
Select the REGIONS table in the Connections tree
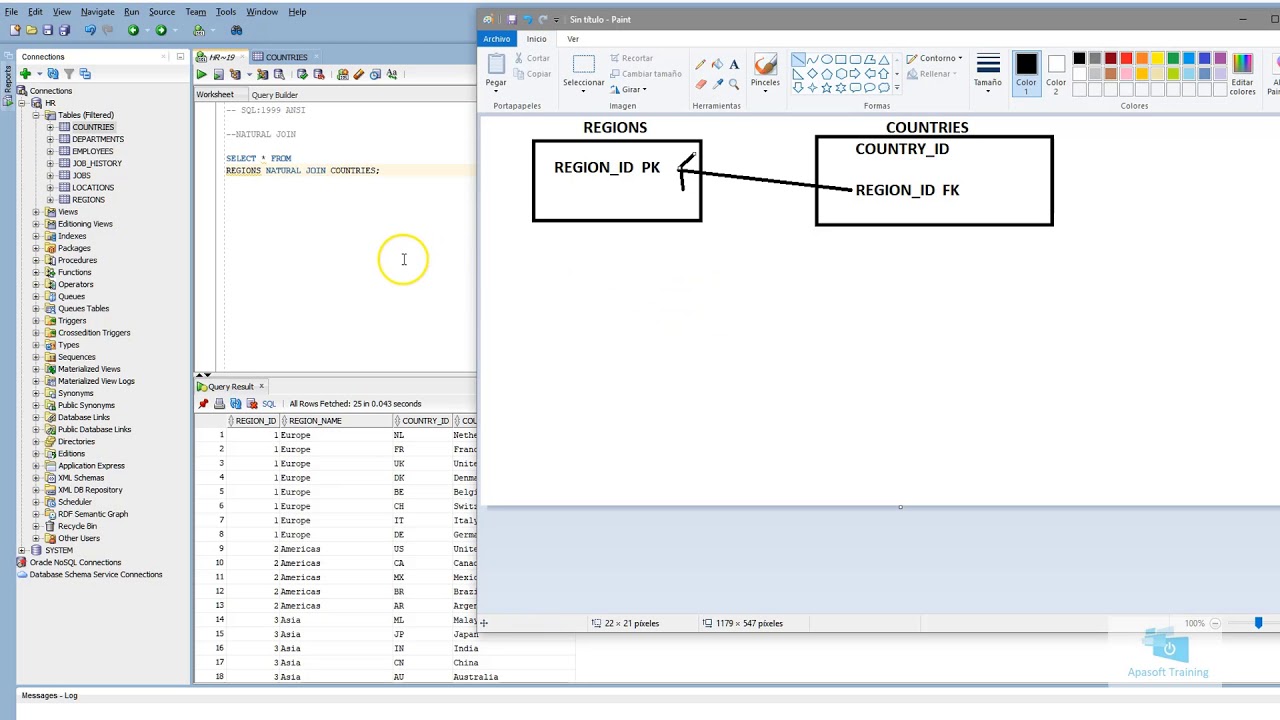[88, 200]
